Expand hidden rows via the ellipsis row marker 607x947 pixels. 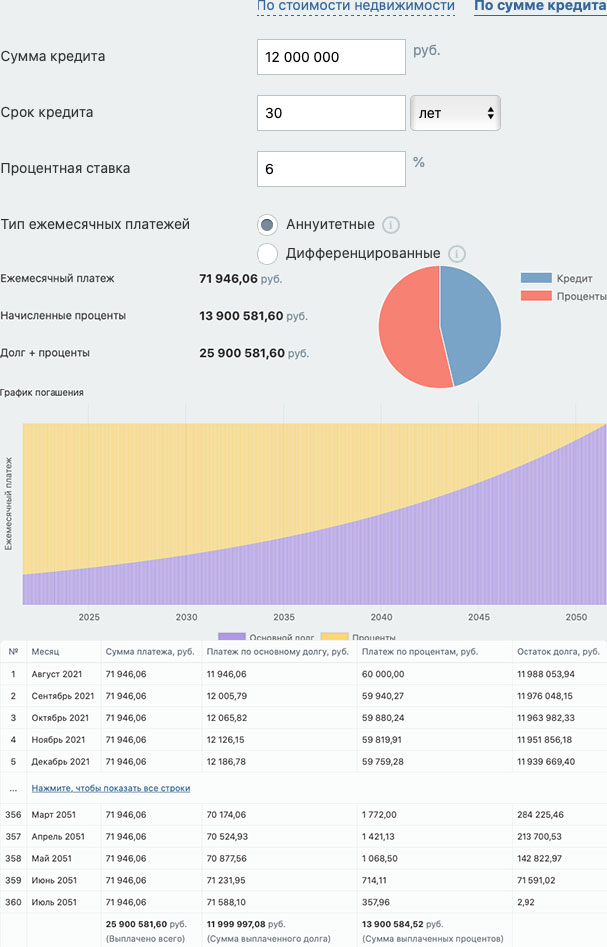click(13, 788)
